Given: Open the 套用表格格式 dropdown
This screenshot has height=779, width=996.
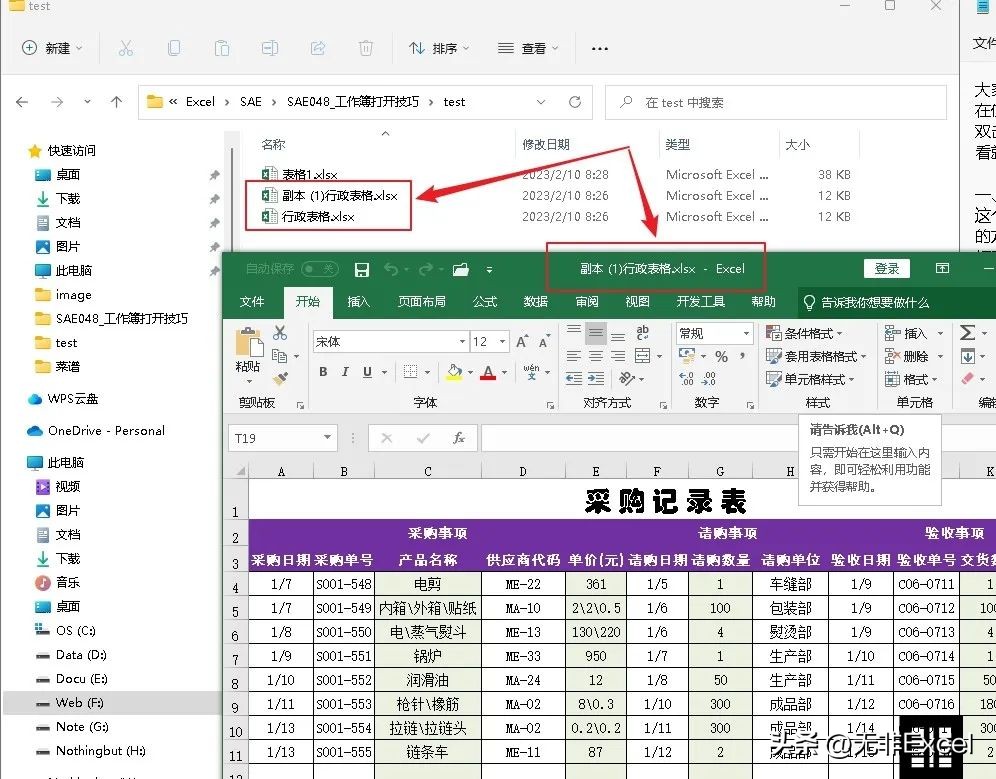Looking at the screenshot, I should click(x=817, y=356).
